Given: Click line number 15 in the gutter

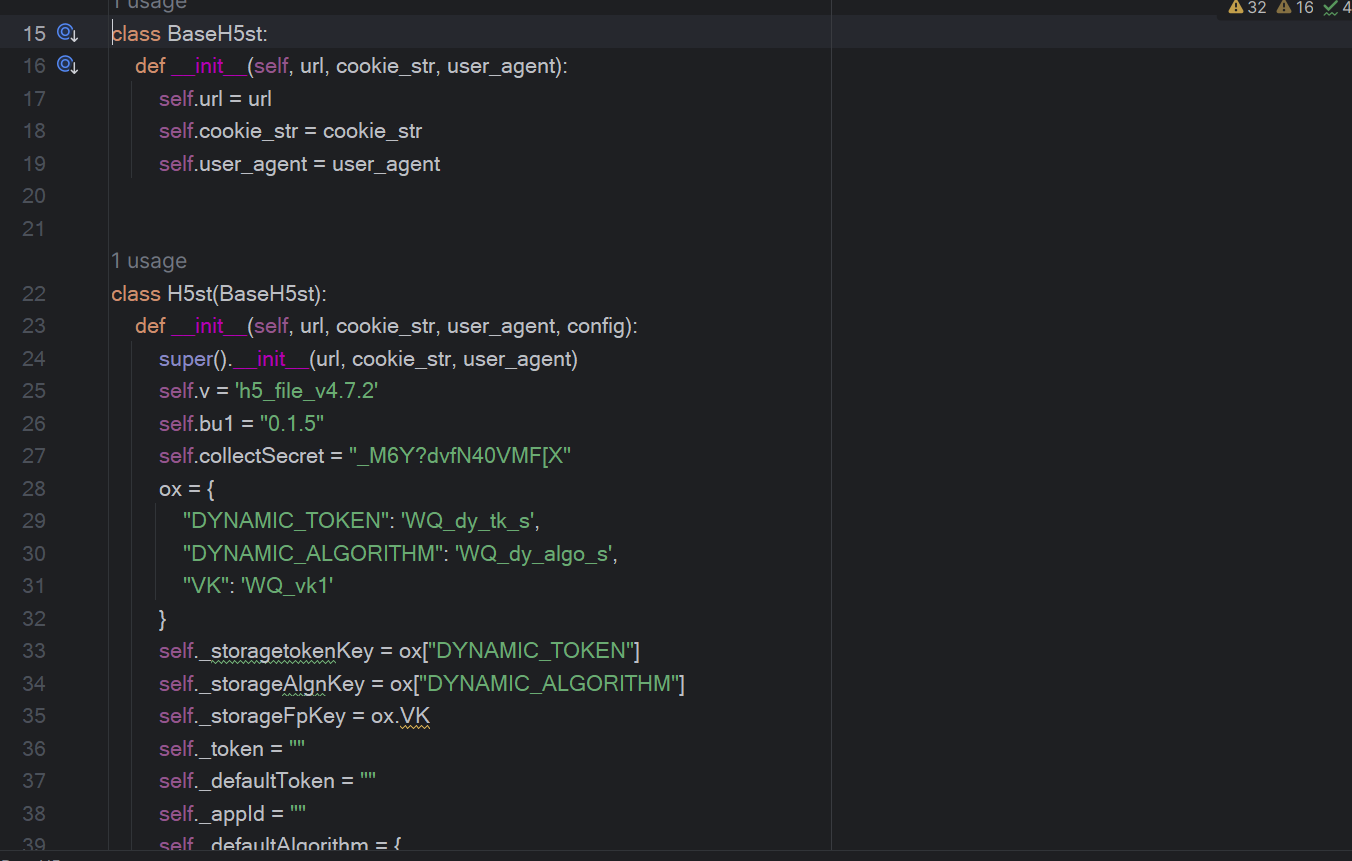Looking at the screenshot, I should (x=34, y=34).
